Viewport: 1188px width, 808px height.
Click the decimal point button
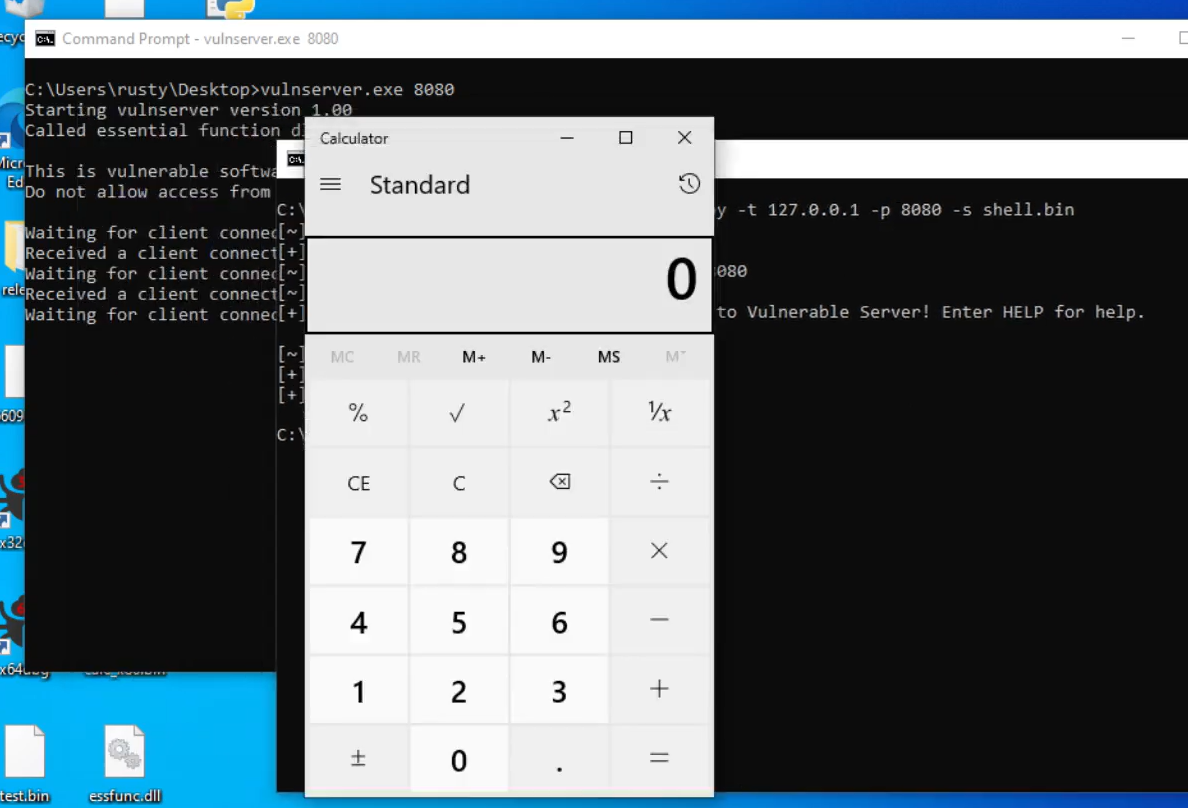[559, 759]
